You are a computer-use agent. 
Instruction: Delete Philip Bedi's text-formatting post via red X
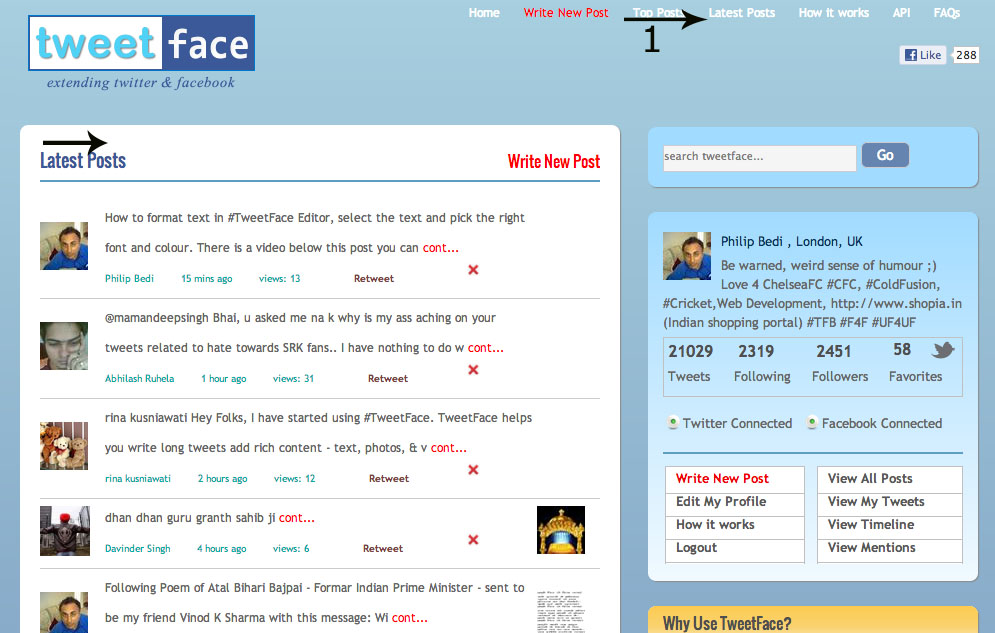point(473,270)
